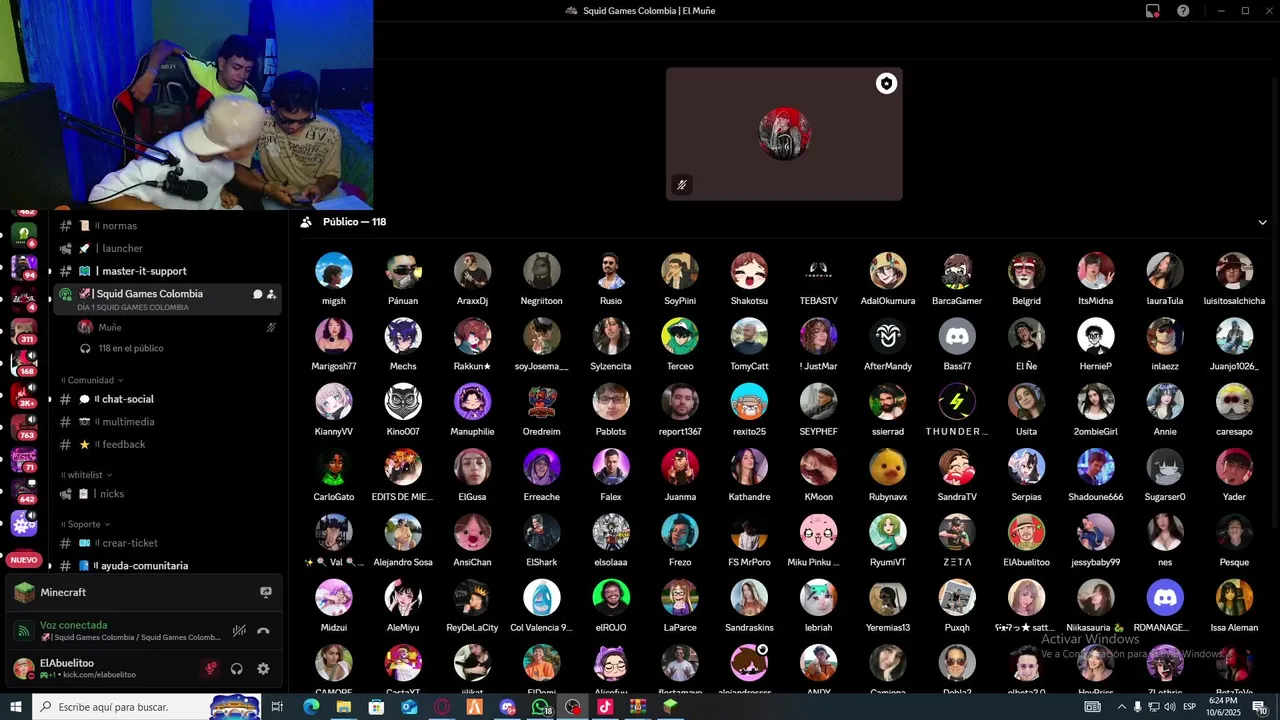Click the NUEVO unread indicator pill
The image size is (1280, 720).
click(24, 560)
